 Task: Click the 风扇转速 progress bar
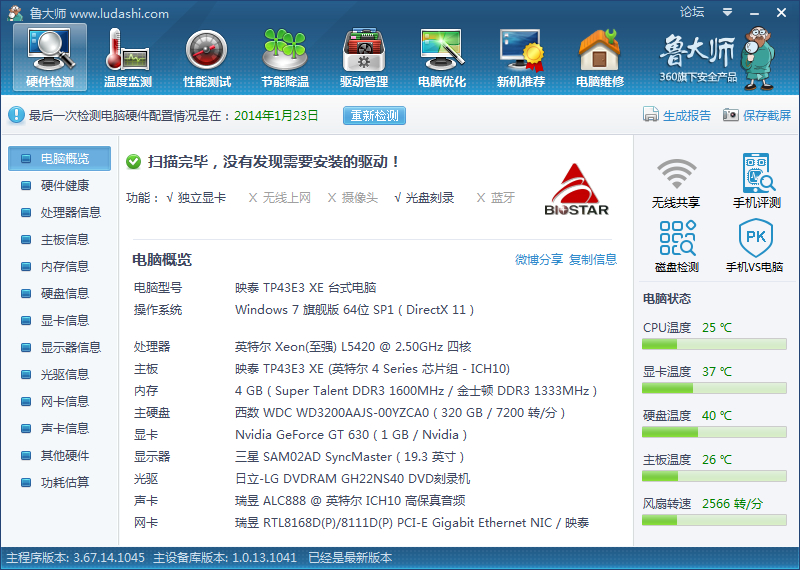coord(714,520)
